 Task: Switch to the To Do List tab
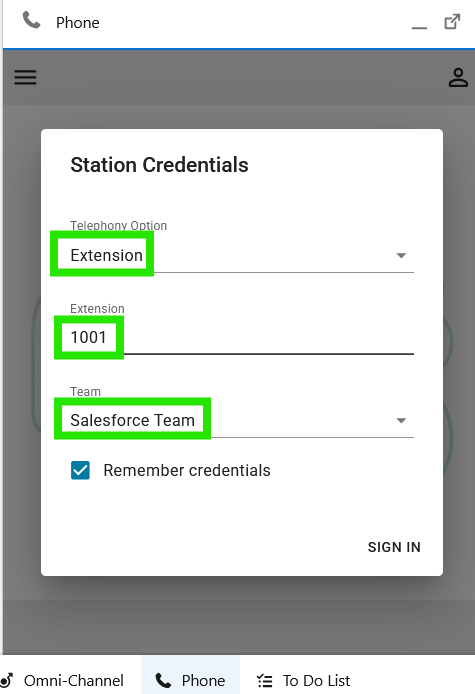[304, 680]
